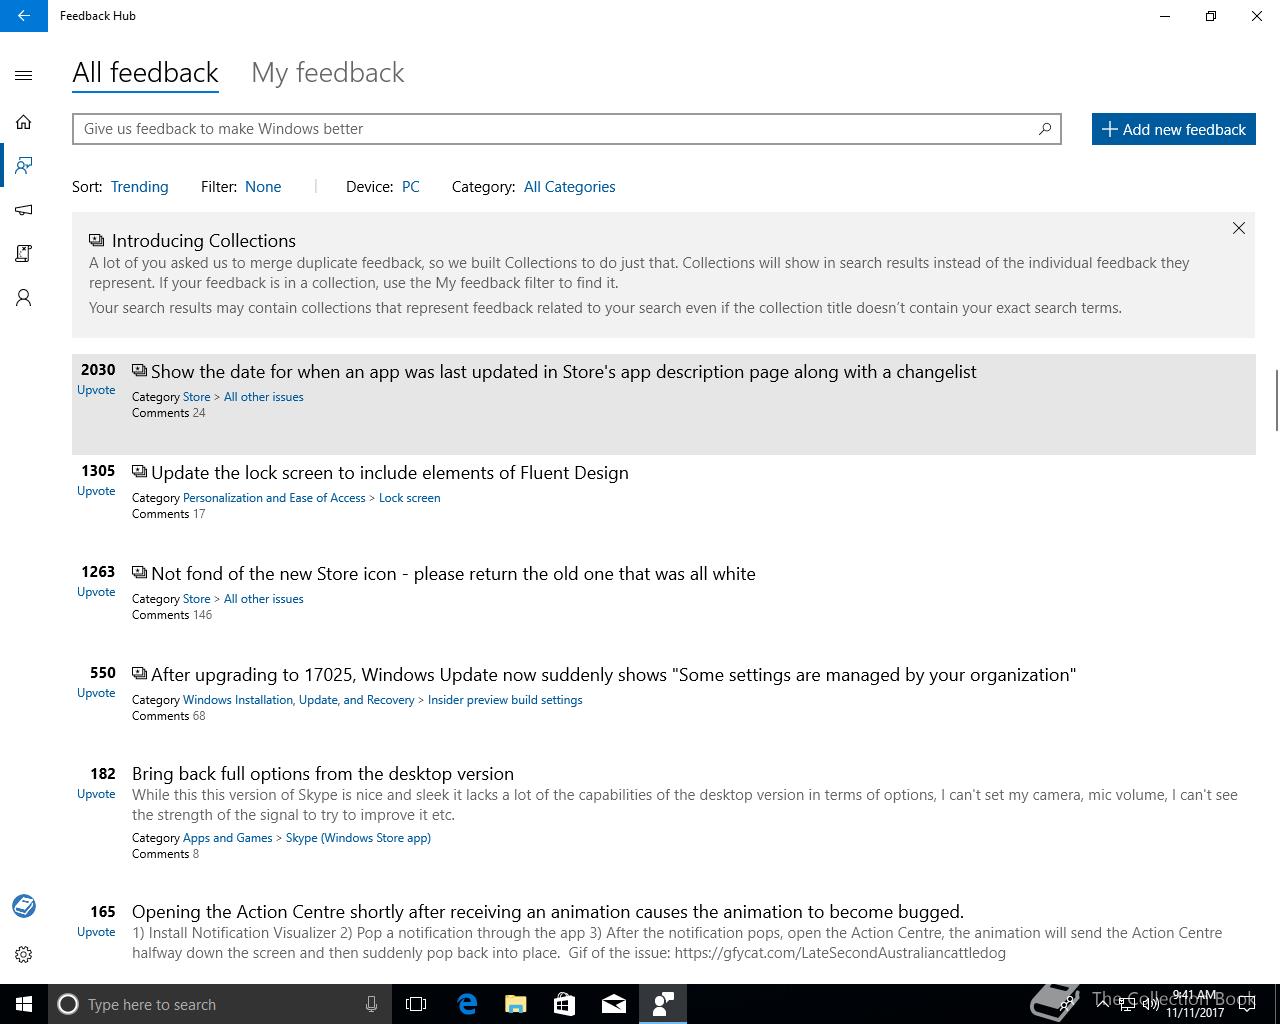1280x1024 pixels.
Task: Open the Profile person icon in sidebar
Action: point(24,298)
